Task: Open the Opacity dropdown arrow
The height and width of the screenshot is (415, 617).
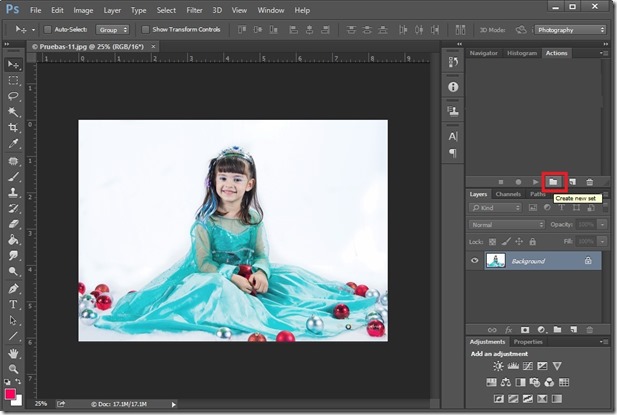Action: [x=602, y=225]
